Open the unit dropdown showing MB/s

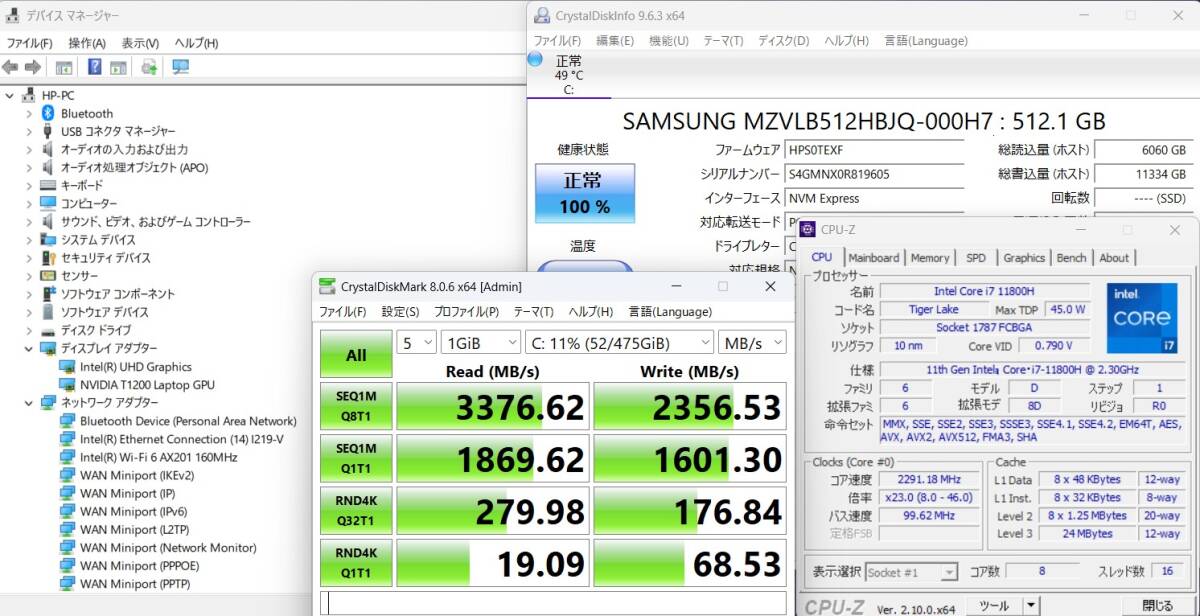[753, 342]
